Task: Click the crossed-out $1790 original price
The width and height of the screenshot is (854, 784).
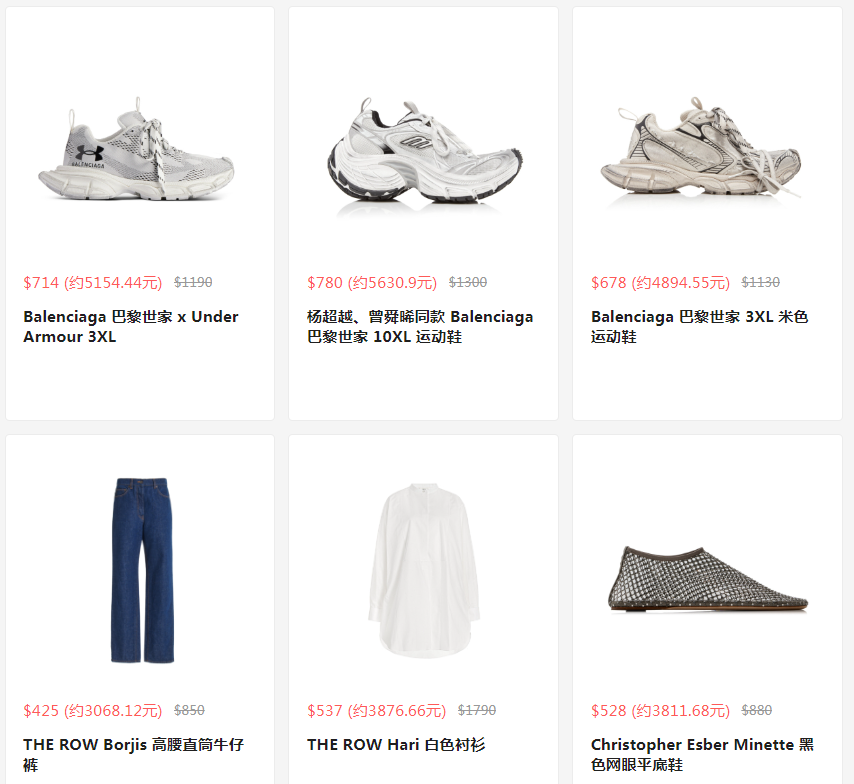Action: [477, 710]
